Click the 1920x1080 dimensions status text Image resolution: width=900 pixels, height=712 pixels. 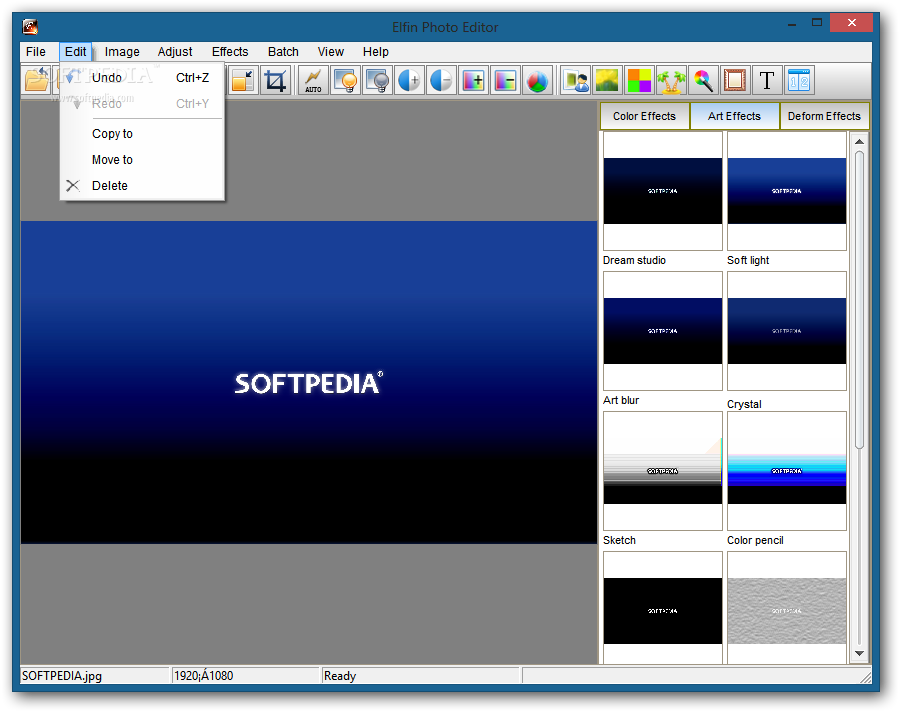click(x=204, y=676)
